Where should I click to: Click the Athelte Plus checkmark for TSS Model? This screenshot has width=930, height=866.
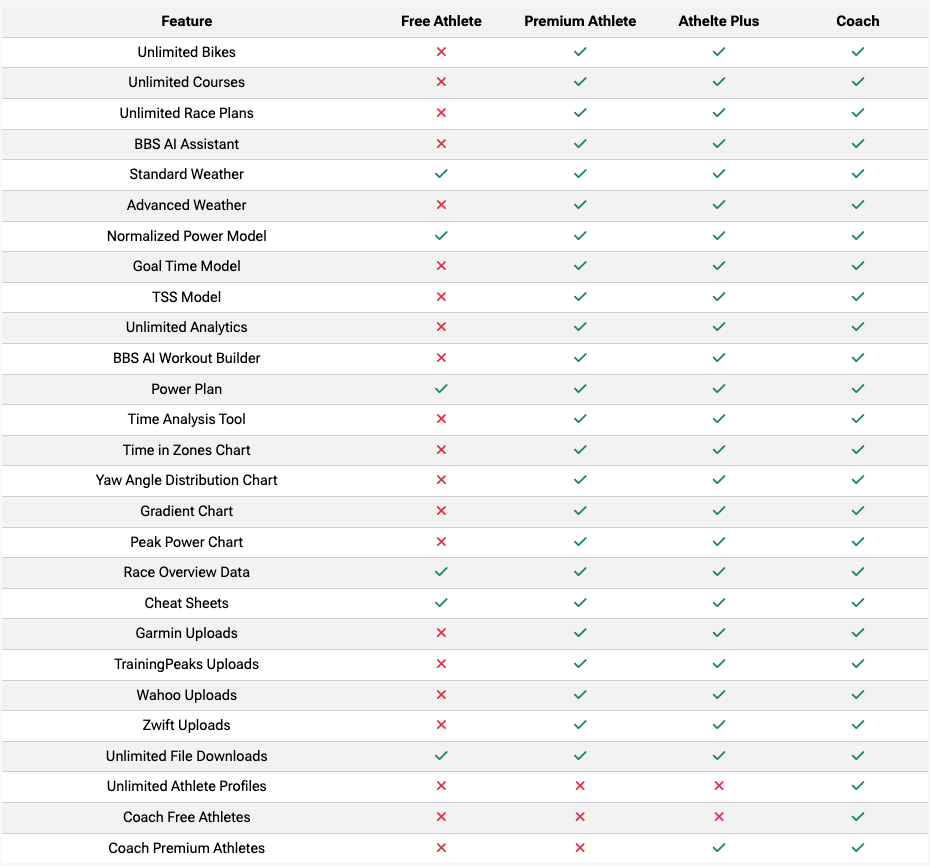click(718, 297)
